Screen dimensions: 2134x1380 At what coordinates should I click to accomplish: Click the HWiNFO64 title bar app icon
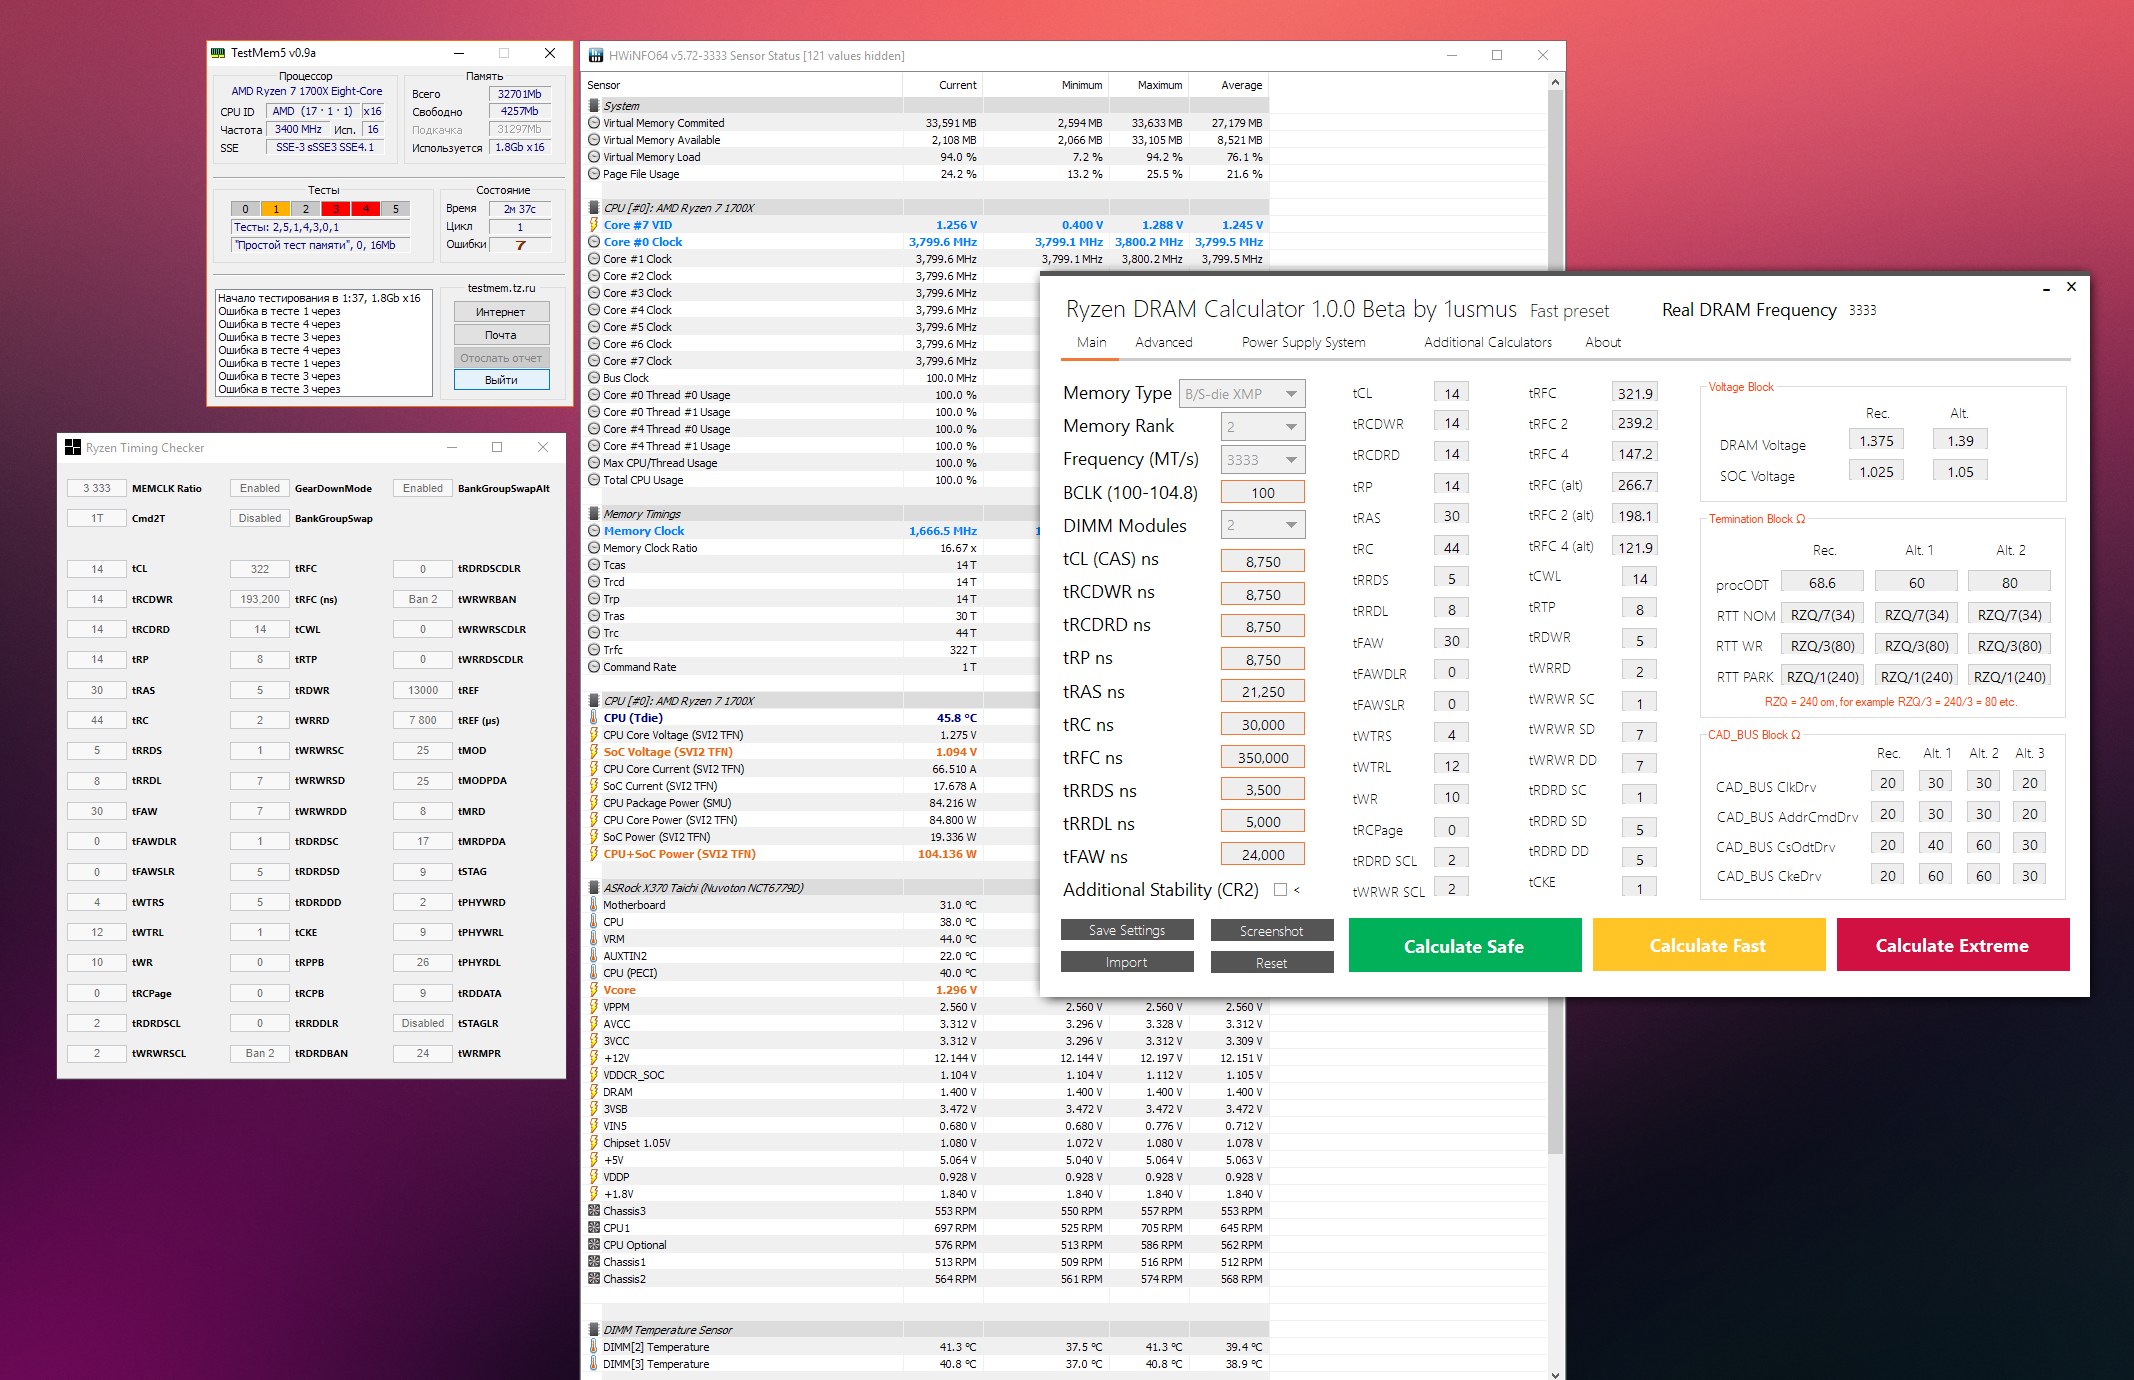coord(596,55)
